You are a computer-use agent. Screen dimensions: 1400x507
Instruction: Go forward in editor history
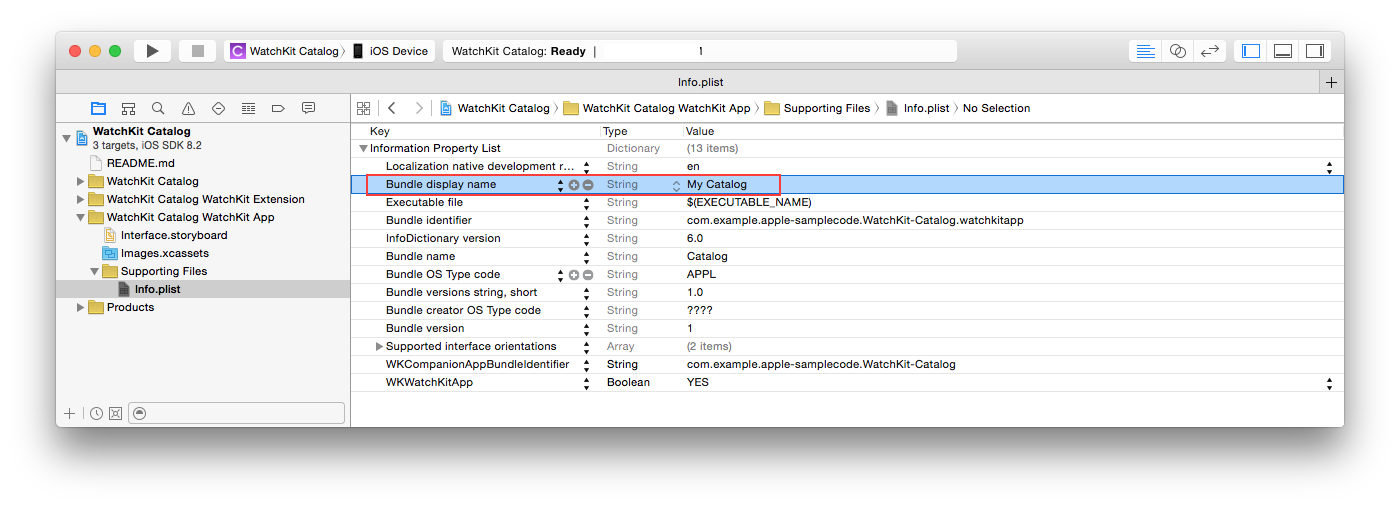click(x=418, y=108)
